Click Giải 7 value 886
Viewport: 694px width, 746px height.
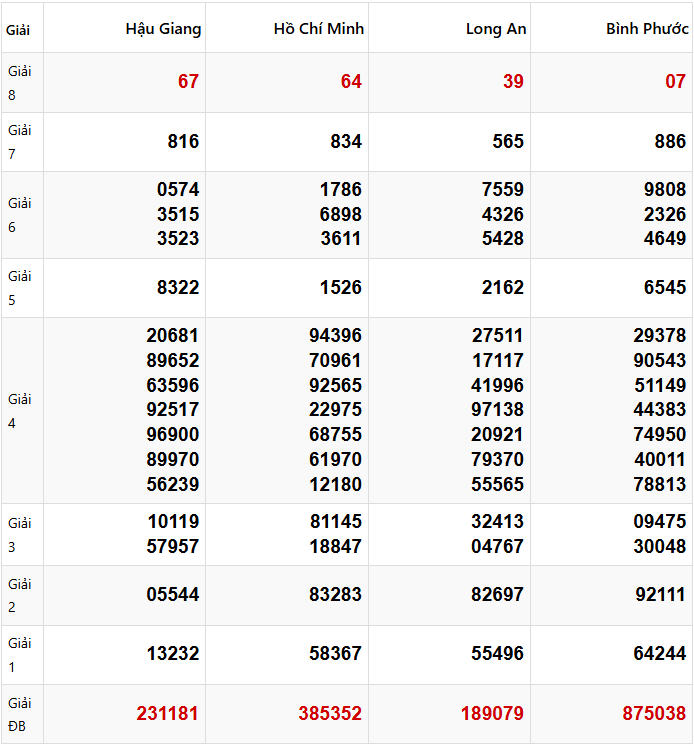(670, 141)
